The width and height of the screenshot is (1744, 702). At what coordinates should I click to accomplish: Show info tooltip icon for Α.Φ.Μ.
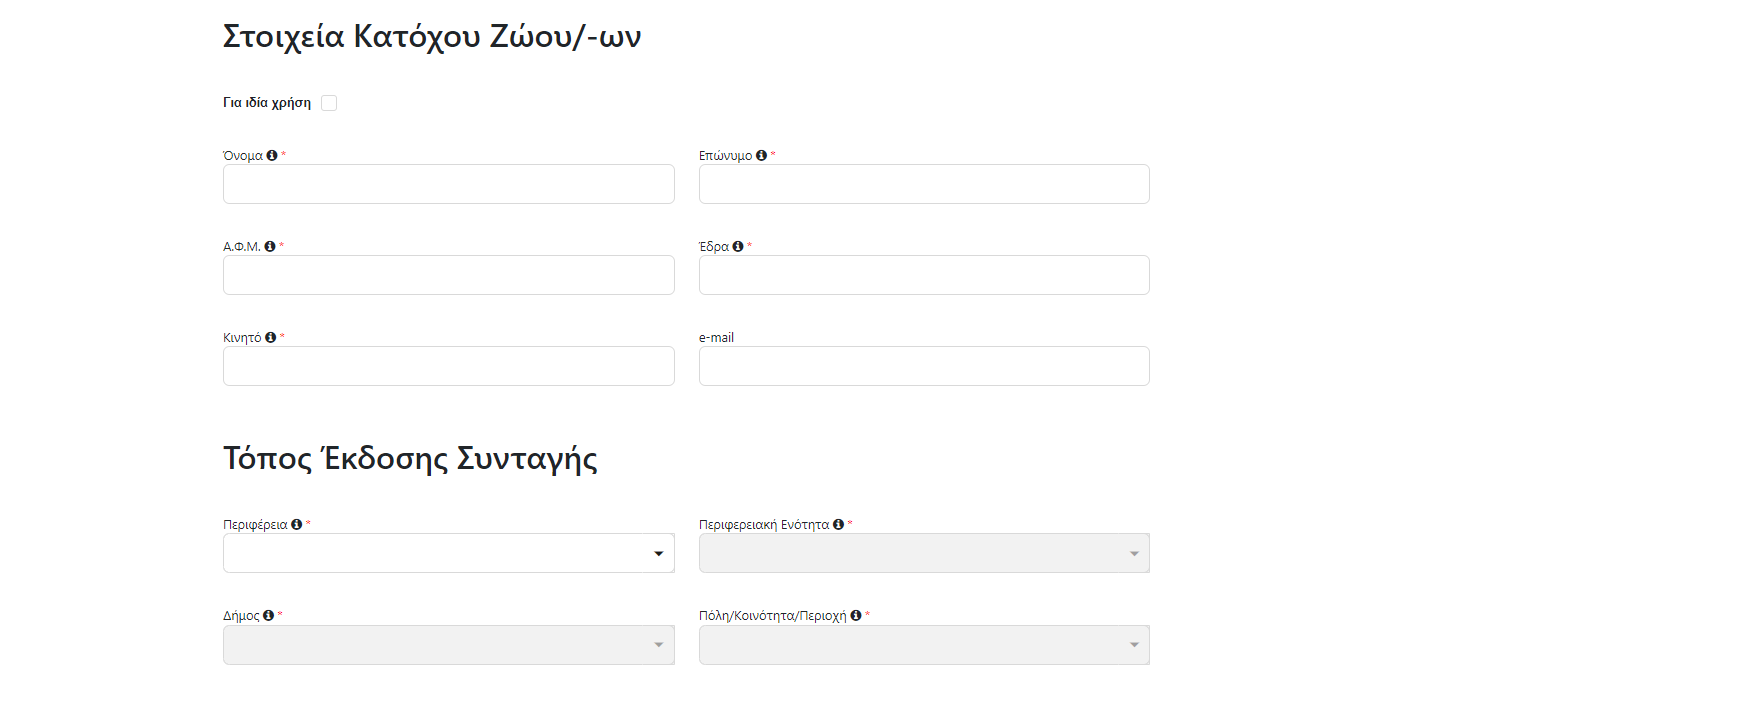(270, 246)
